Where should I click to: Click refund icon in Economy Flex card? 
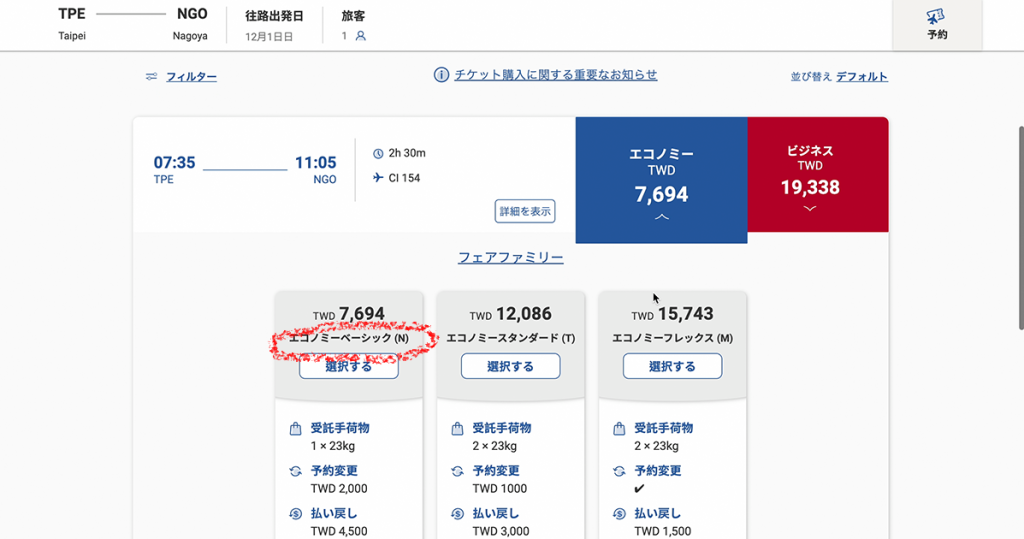point(619,514)
